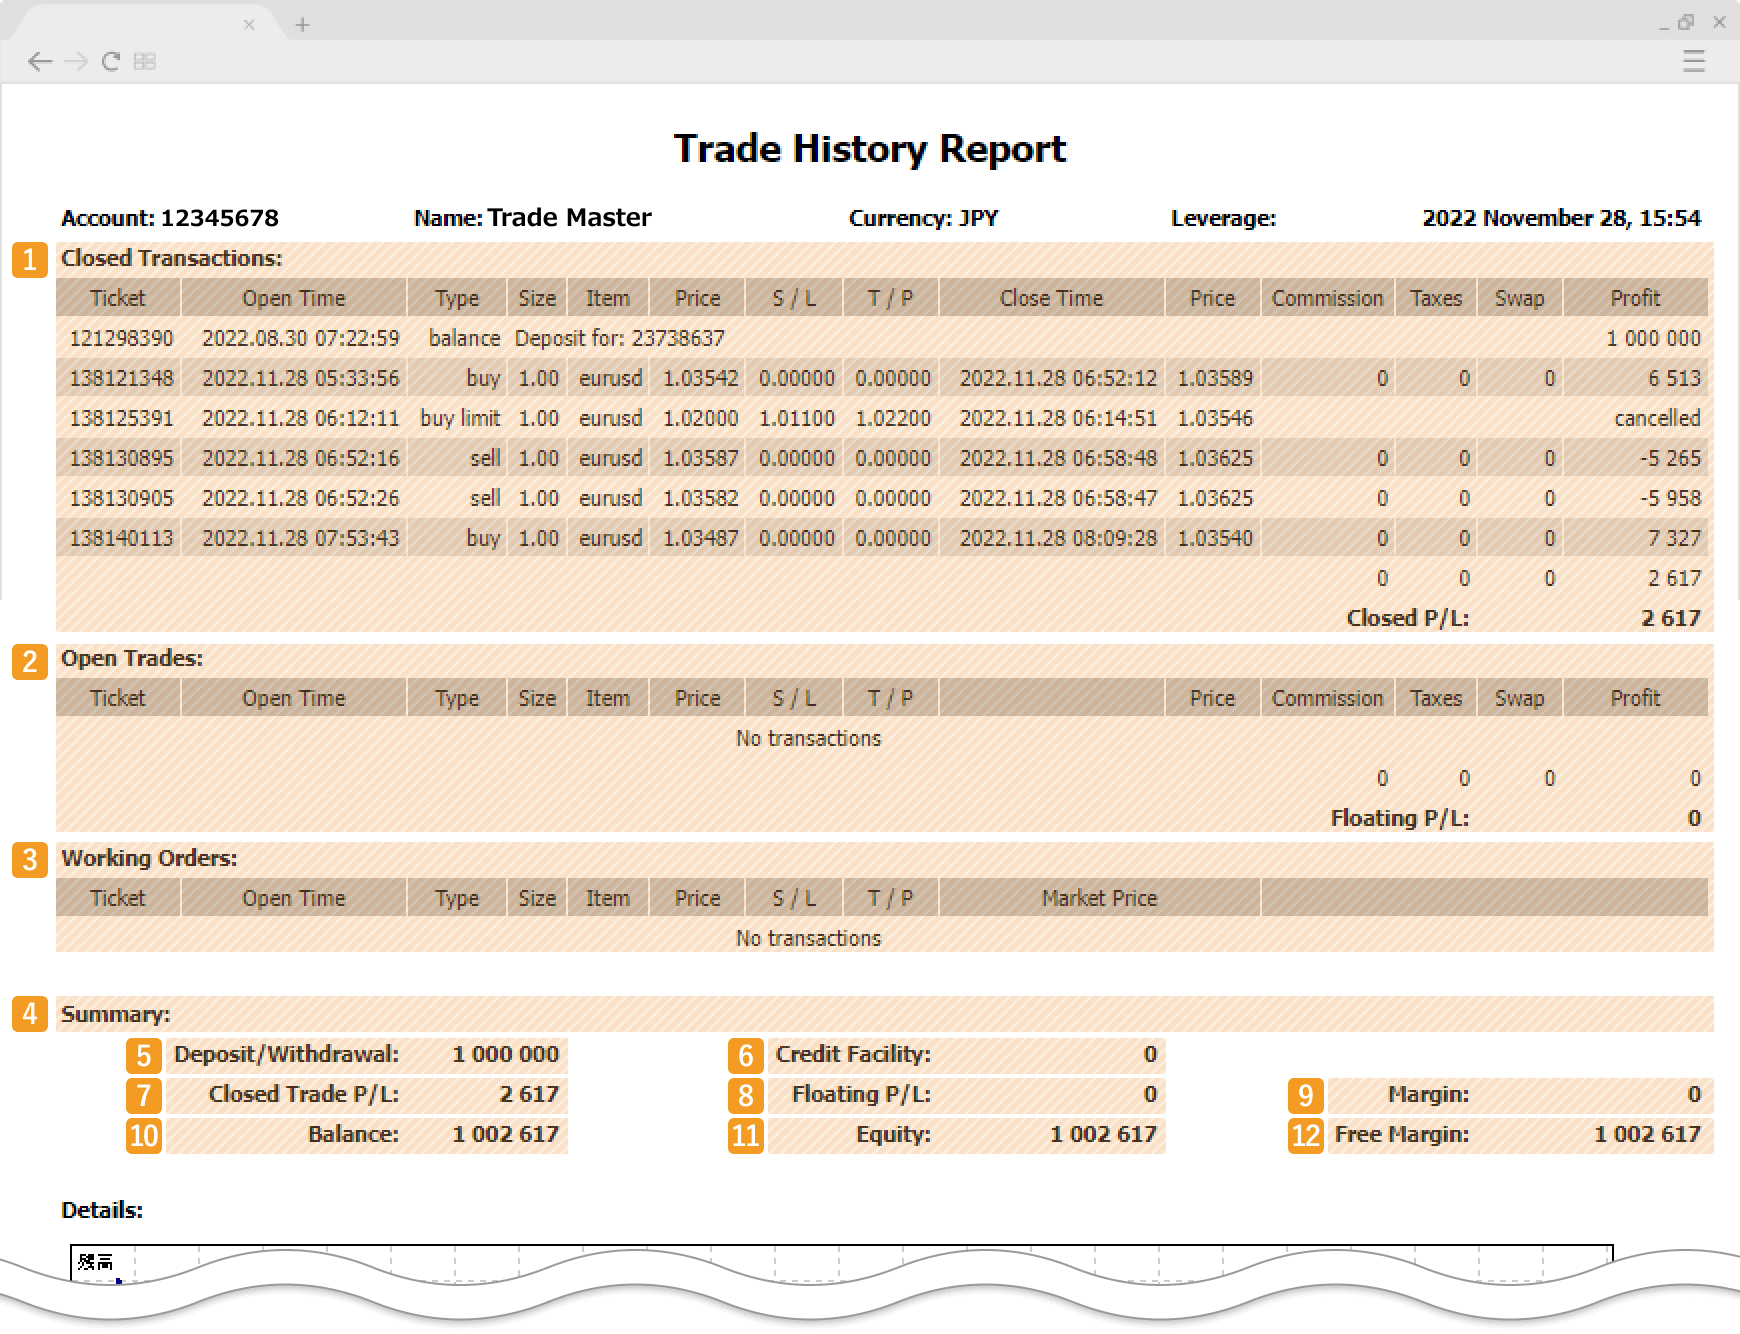Image resolution: width=1740 pixels, height=1334 pixels.
Task: Collapse the Open Trades section
Action: 131,658
